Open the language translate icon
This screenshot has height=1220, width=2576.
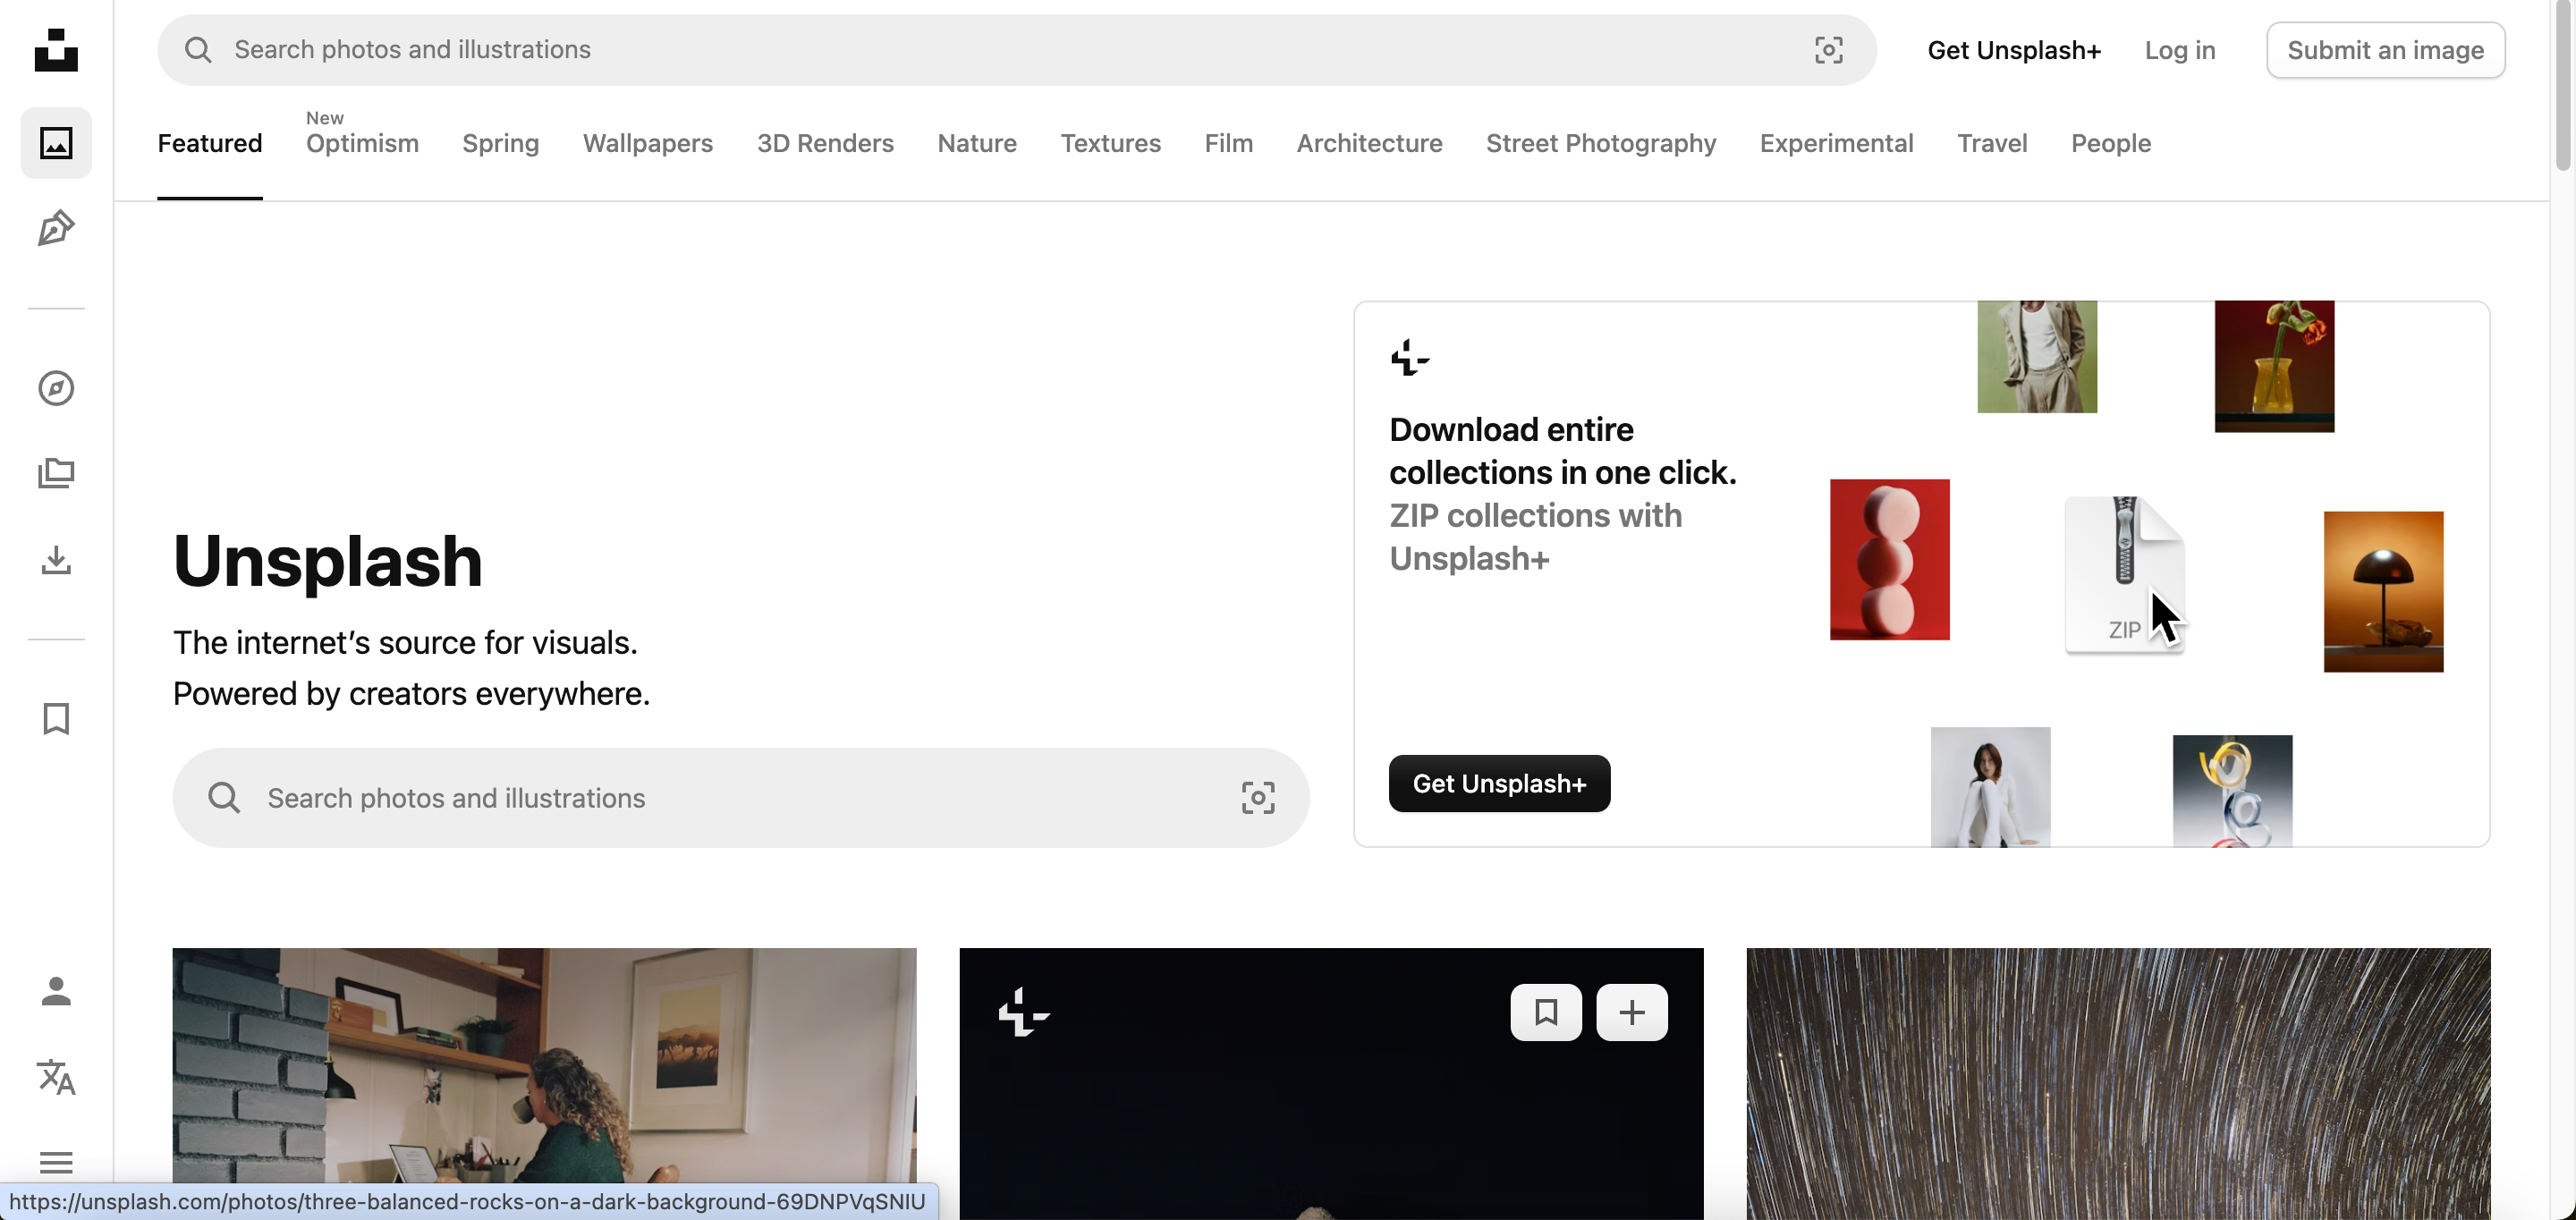pyautogui.click(x=56, y=1077)
